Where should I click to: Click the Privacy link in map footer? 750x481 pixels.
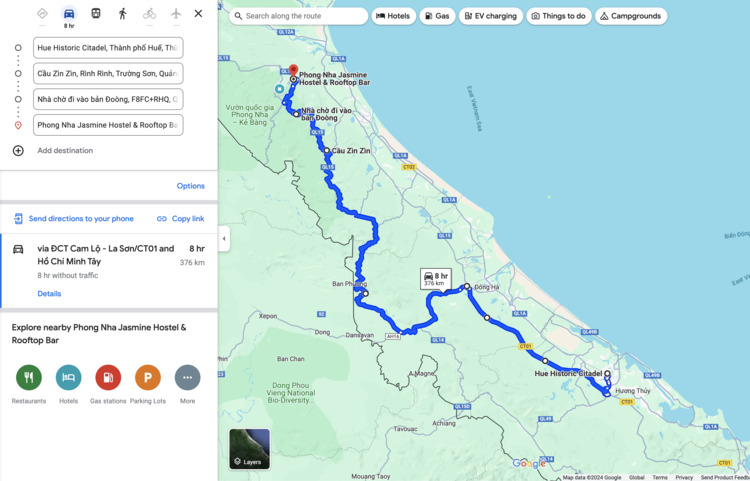tap(684, 477)
